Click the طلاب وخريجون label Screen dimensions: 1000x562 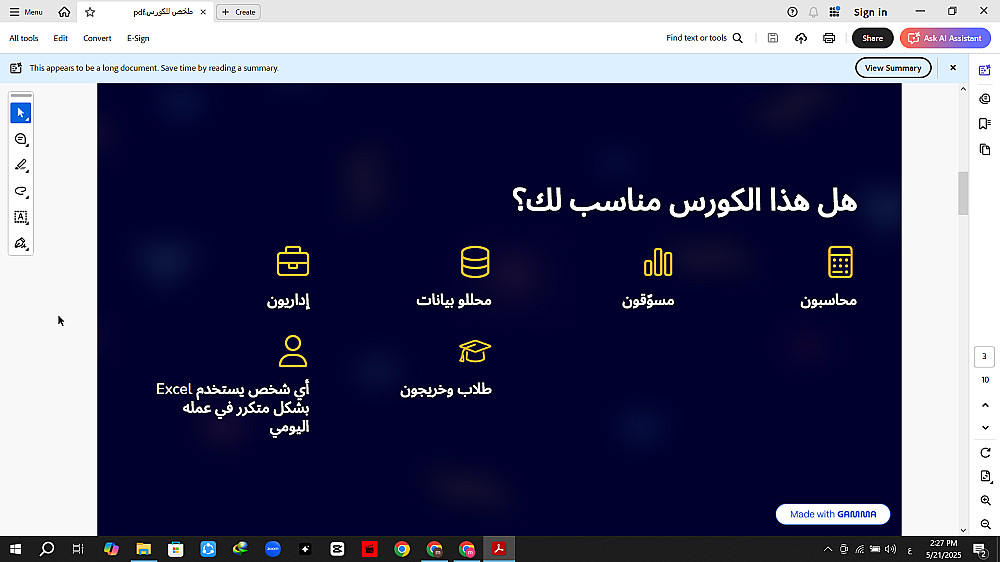(446, 390)
